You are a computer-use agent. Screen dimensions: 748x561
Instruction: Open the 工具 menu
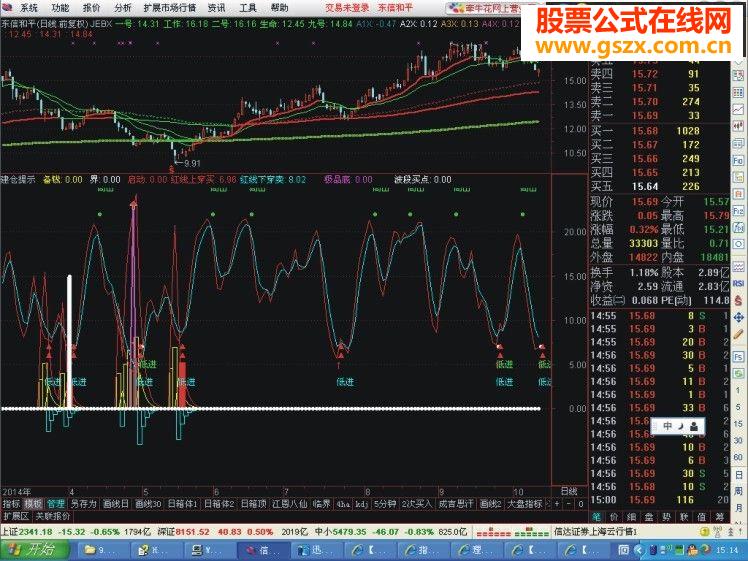248,8
